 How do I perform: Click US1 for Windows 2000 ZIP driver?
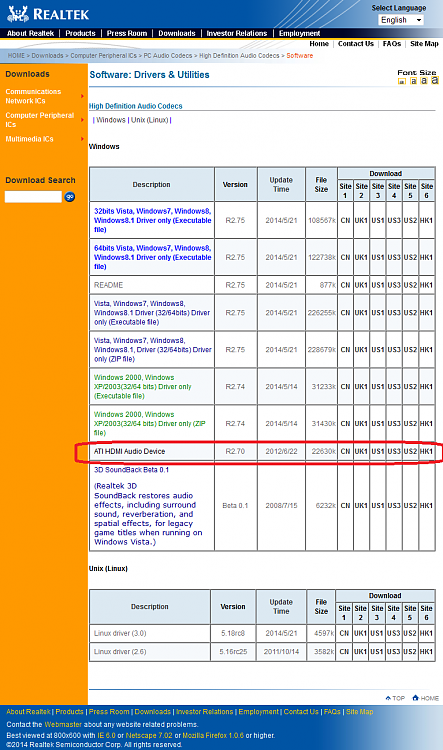pos(377,424)
